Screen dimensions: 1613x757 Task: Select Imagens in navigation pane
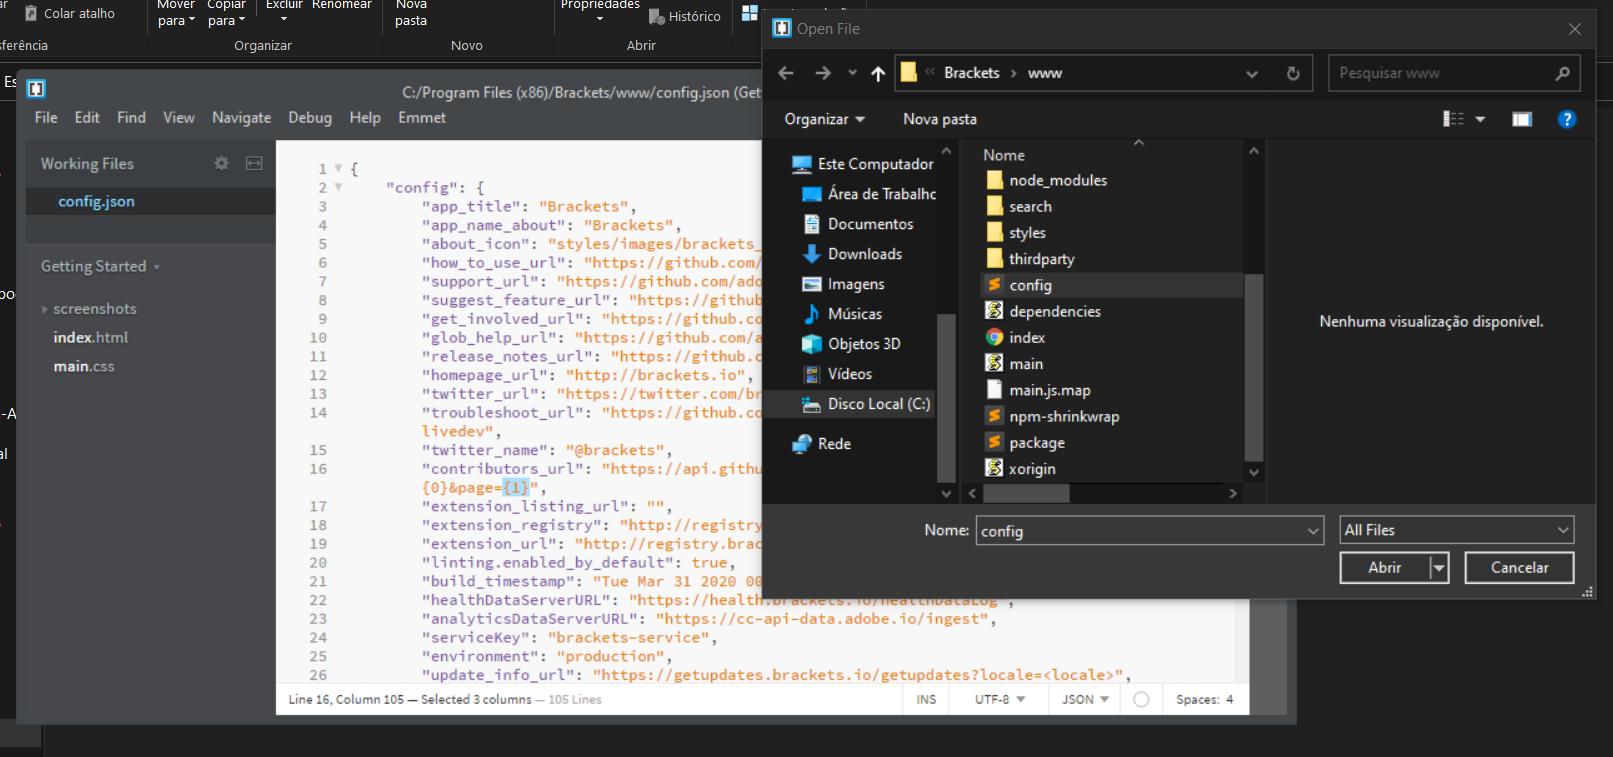[x=844, y=284]
